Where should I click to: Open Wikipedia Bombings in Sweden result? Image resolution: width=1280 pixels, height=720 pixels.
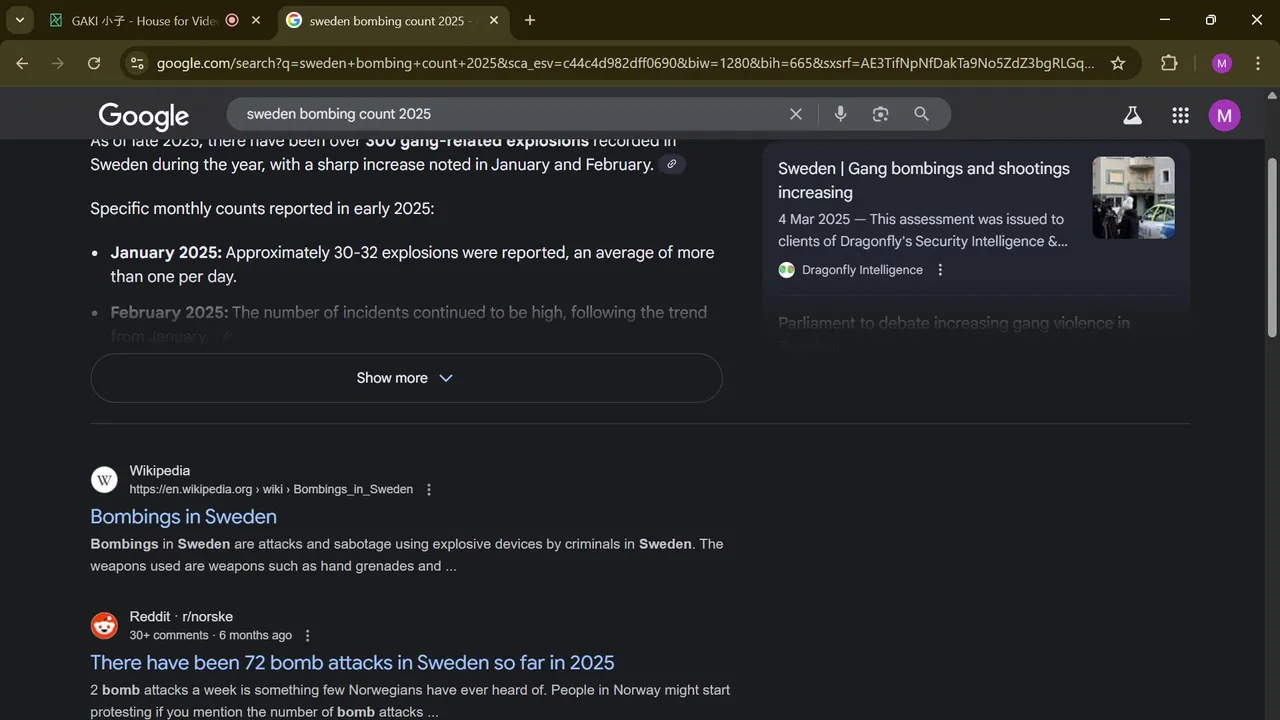tap(183, 517)
